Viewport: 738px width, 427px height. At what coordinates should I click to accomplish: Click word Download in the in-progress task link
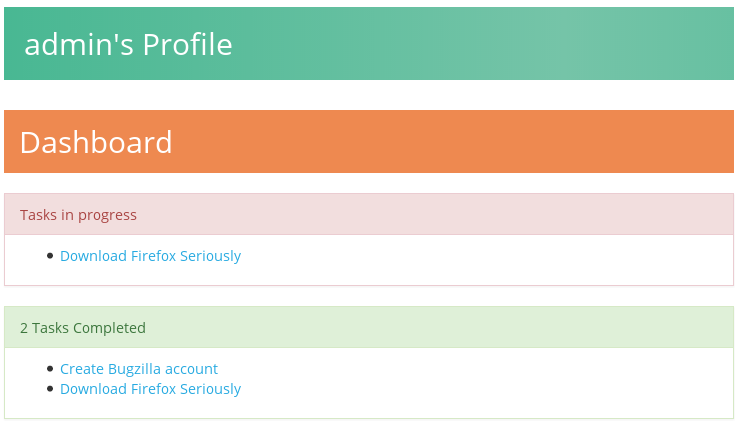pyautogui.click(x=93, y=256)
